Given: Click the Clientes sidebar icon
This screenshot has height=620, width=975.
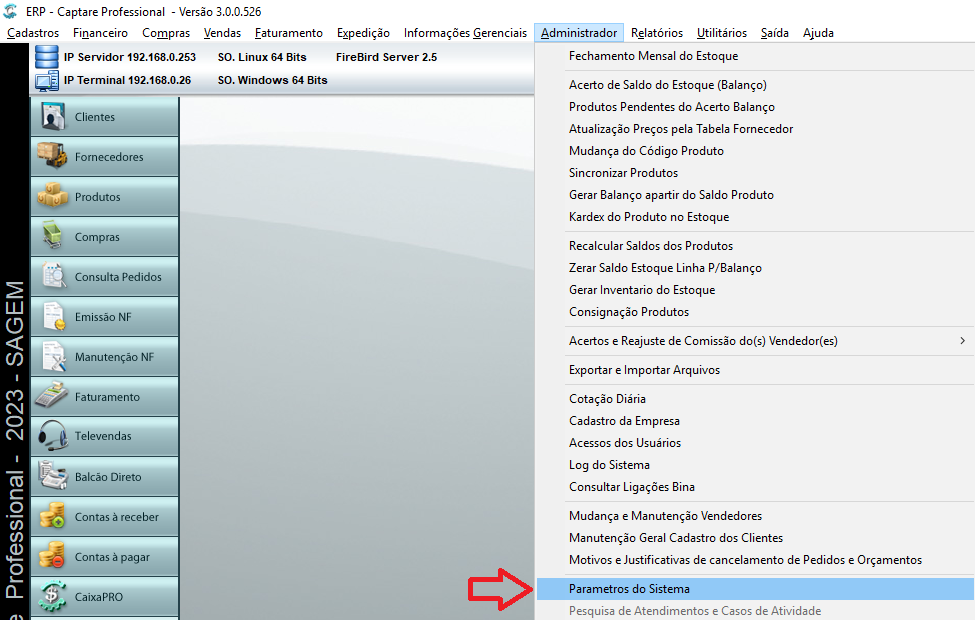Looking at the screenshot, I should [x=53, y=116].
